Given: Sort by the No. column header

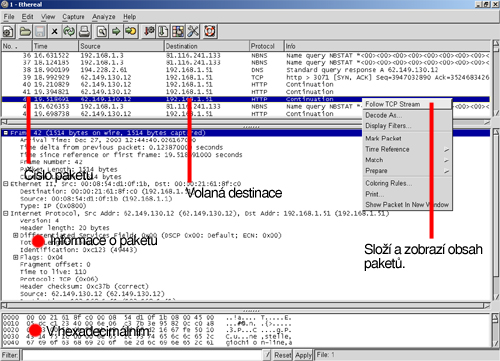Looking at the screenshot, I should point(17,46).
